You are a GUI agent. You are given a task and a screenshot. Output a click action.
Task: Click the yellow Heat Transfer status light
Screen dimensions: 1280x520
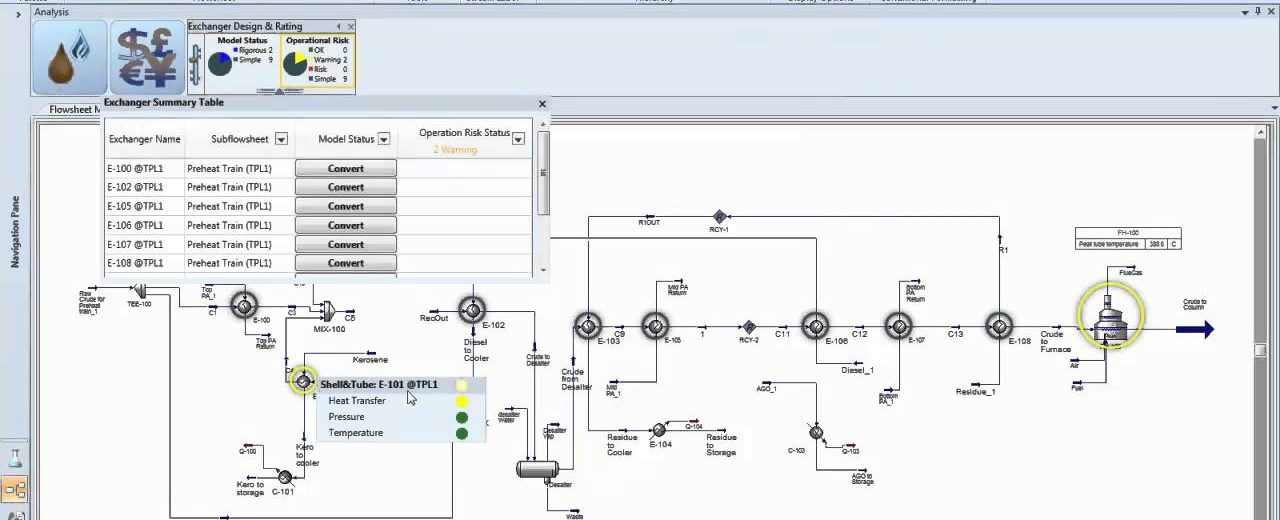[x=462, y=401]
